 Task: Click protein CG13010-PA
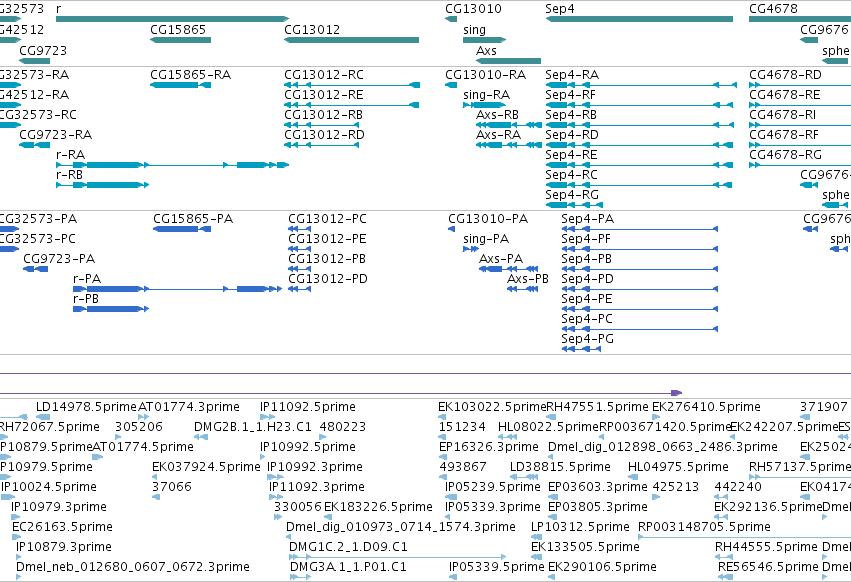click(x=452, y=229)
